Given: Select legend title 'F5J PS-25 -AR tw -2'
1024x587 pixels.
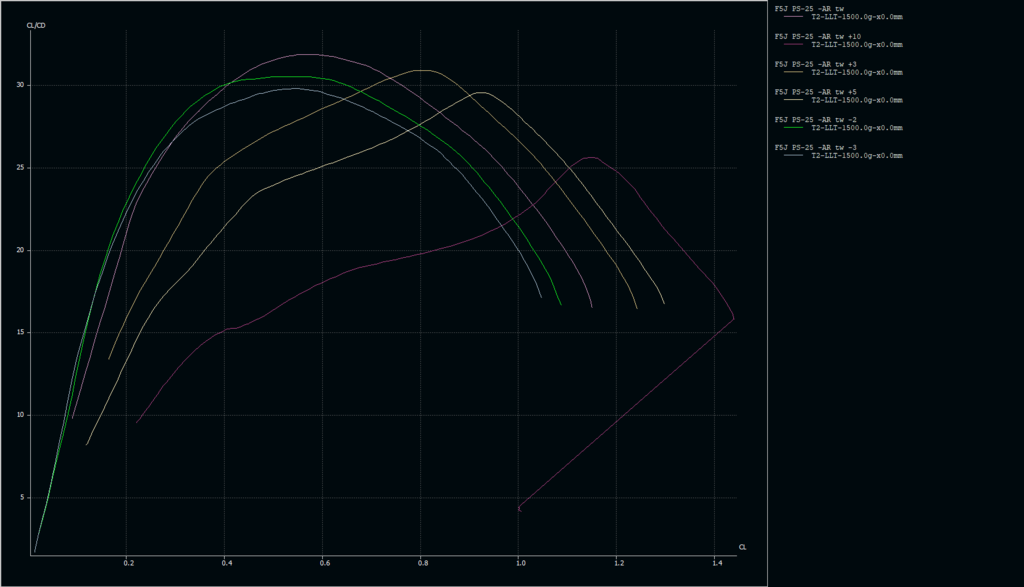Looking at the screenshot, I should point(813,120).
